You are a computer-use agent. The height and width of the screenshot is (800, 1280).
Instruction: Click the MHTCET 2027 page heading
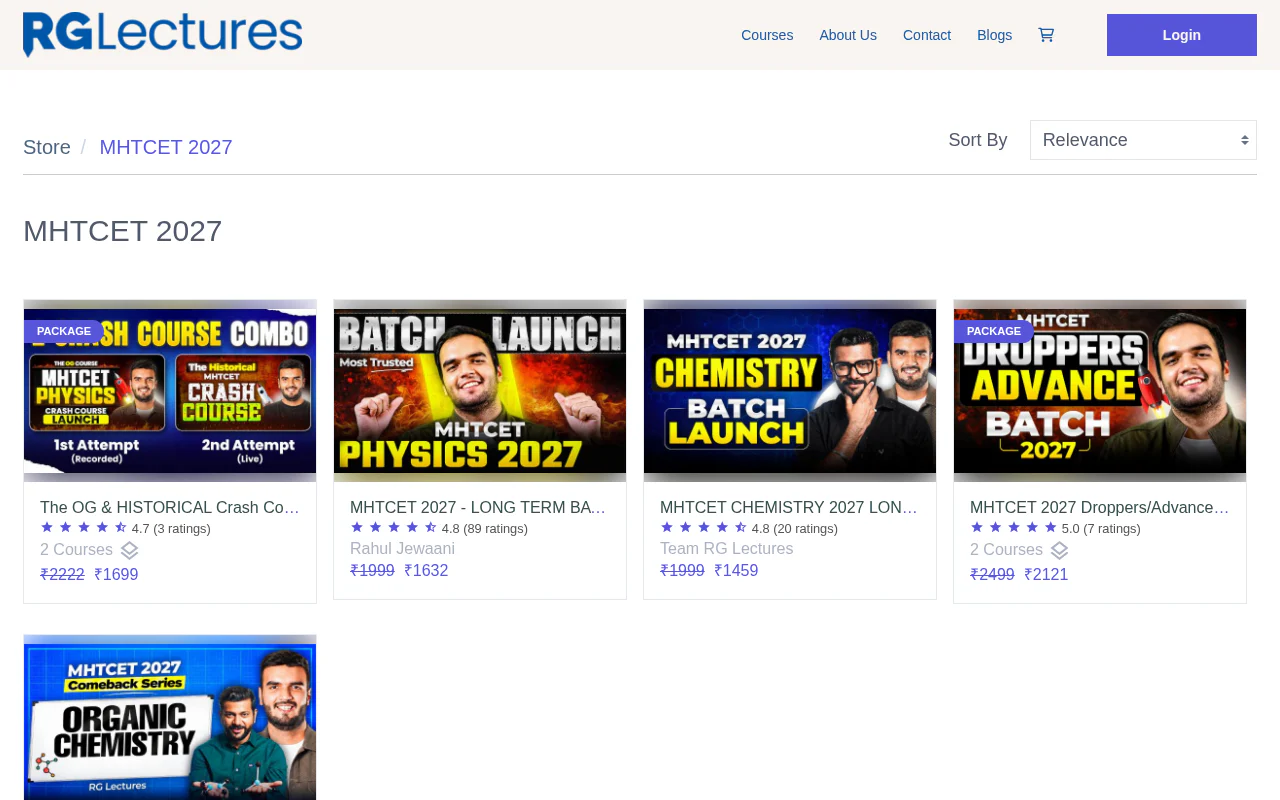pyautogui.click(x=122, y=231)
